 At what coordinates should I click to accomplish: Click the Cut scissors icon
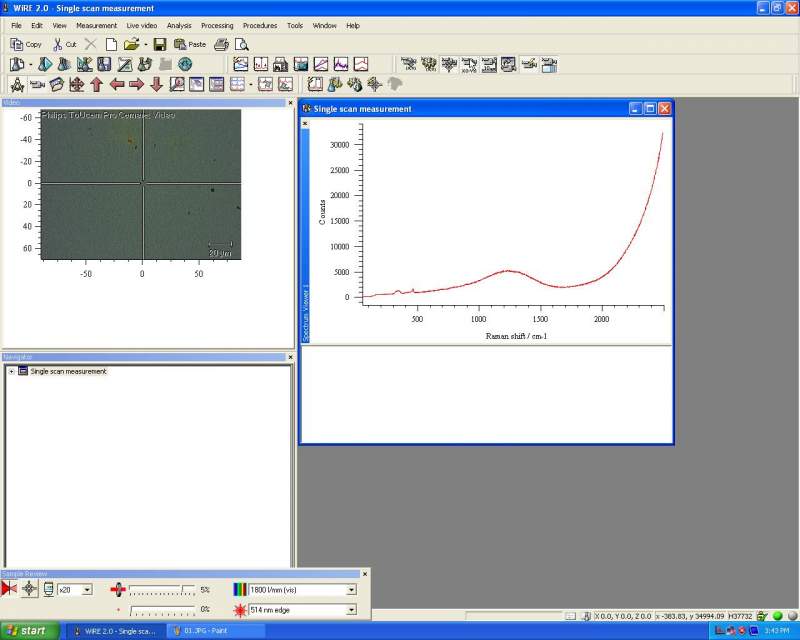(58, 44)
